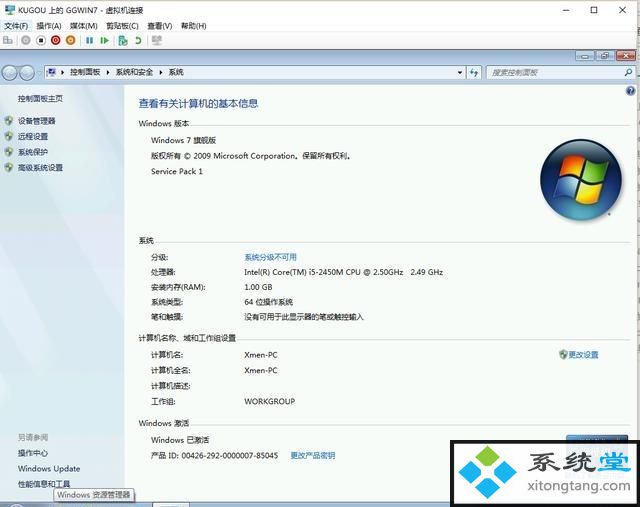The image size is (640, 507).
Task: Expand the arrow before 控制面板 in breadcrumb
Action: coord(62,72)
